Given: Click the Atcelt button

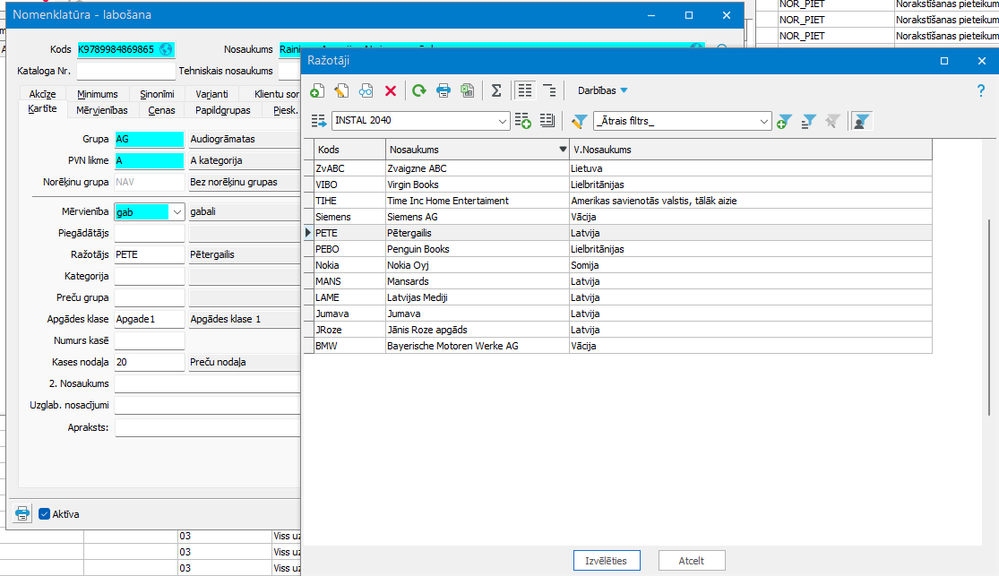Looking at the screenshot, I should tap(691, 561).
